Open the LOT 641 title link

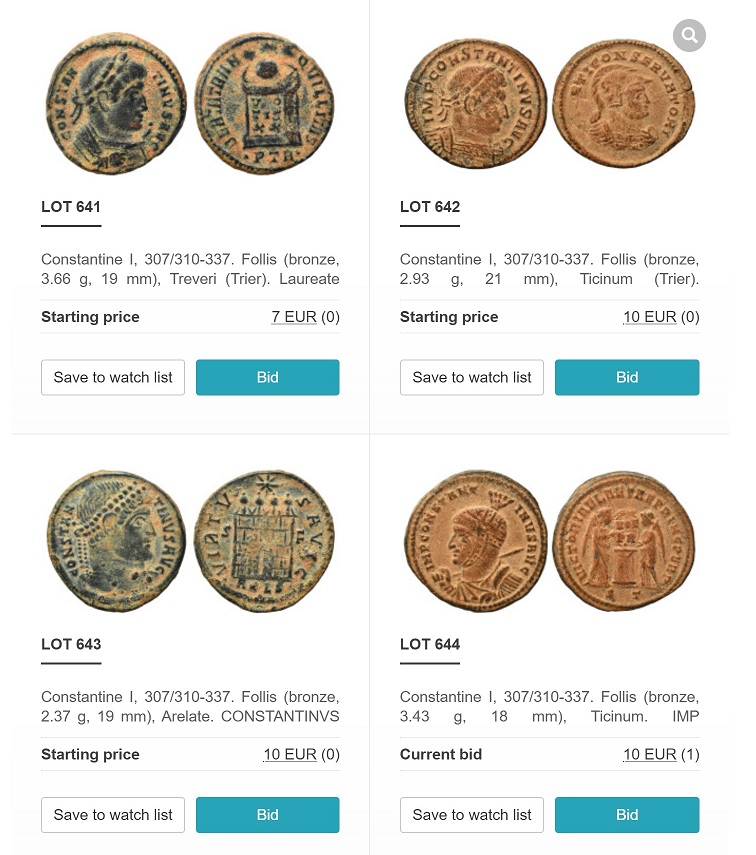(x=71, y=207)
